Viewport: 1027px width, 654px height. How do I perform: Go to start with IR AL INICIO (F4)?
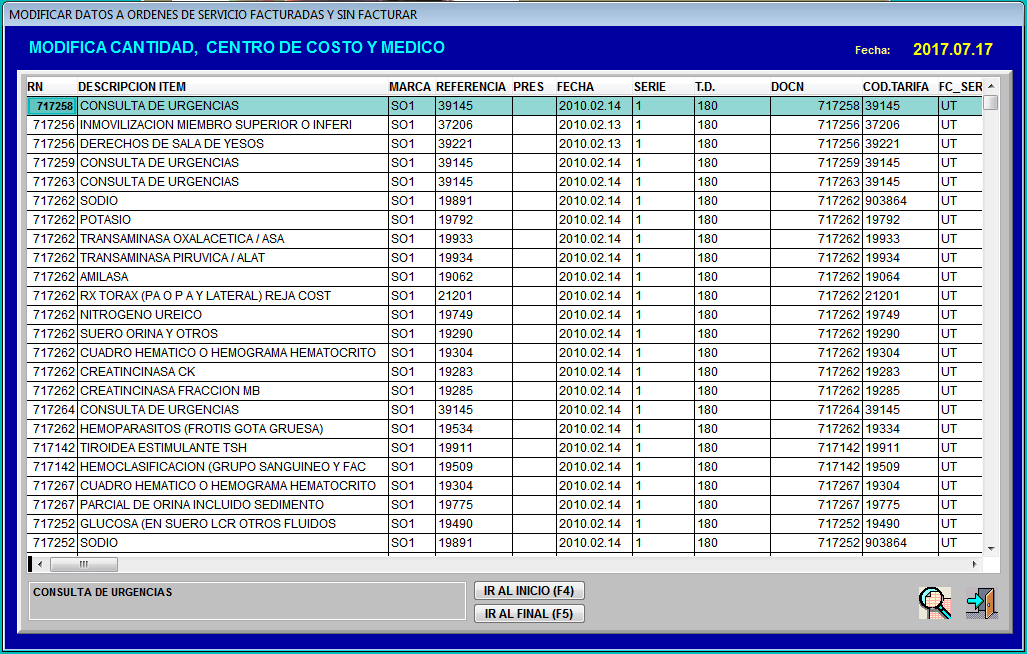coord(529,590)
